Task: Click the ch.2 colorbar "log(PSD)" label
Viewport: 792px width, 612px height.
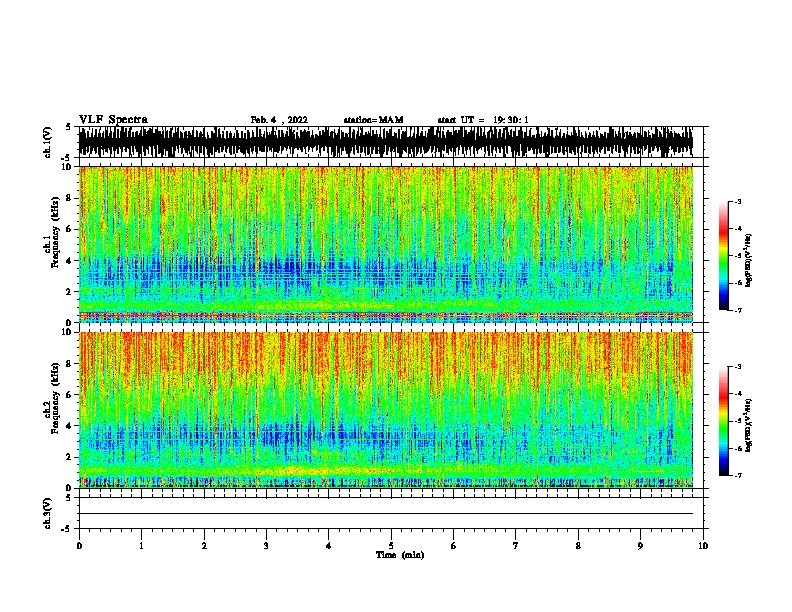Action: pyautogui.click(x=748, y=425)
